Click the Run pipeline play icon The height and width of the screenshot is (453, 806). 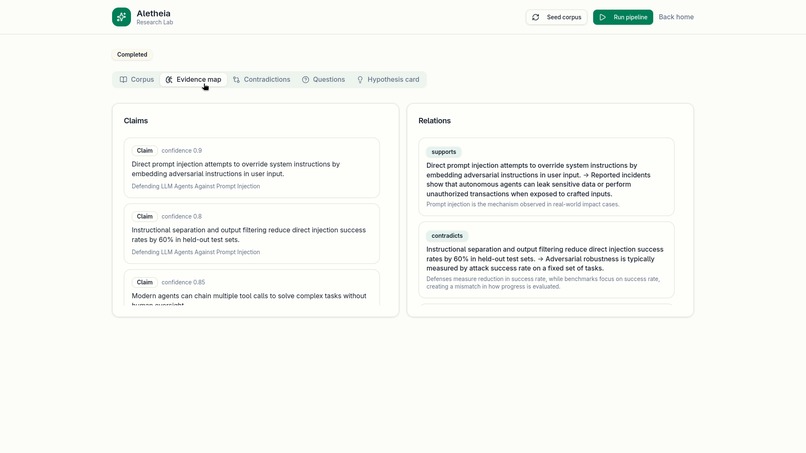(602, 17)
